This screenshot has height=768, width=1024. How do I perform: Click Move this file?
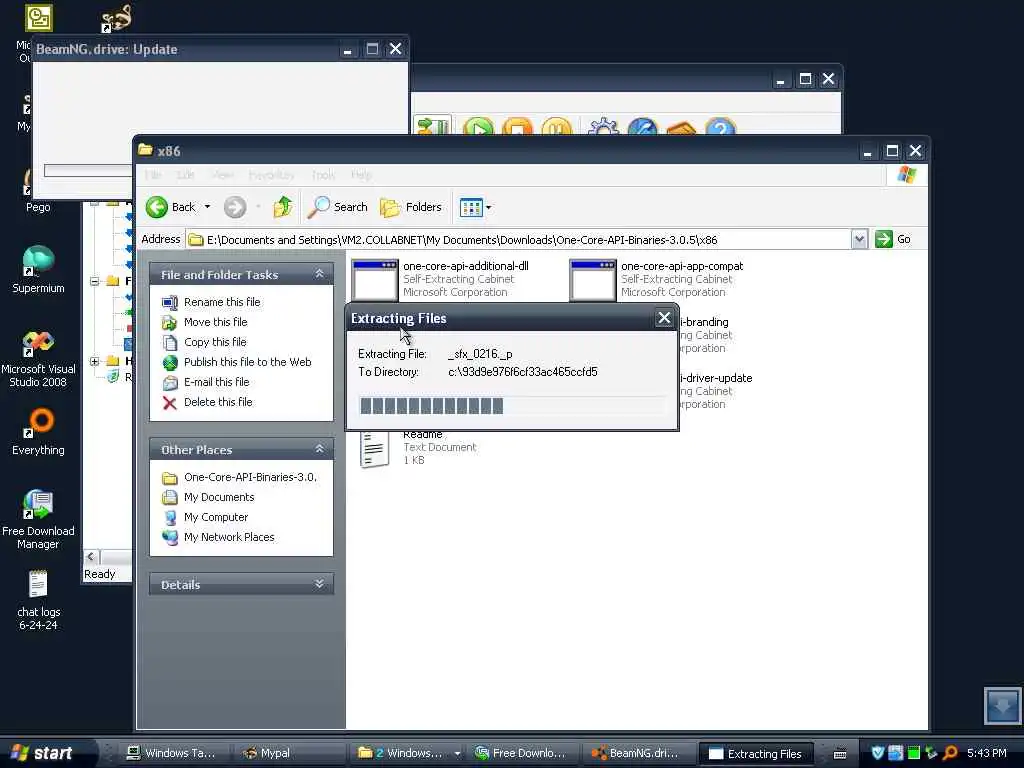point(216,322)
